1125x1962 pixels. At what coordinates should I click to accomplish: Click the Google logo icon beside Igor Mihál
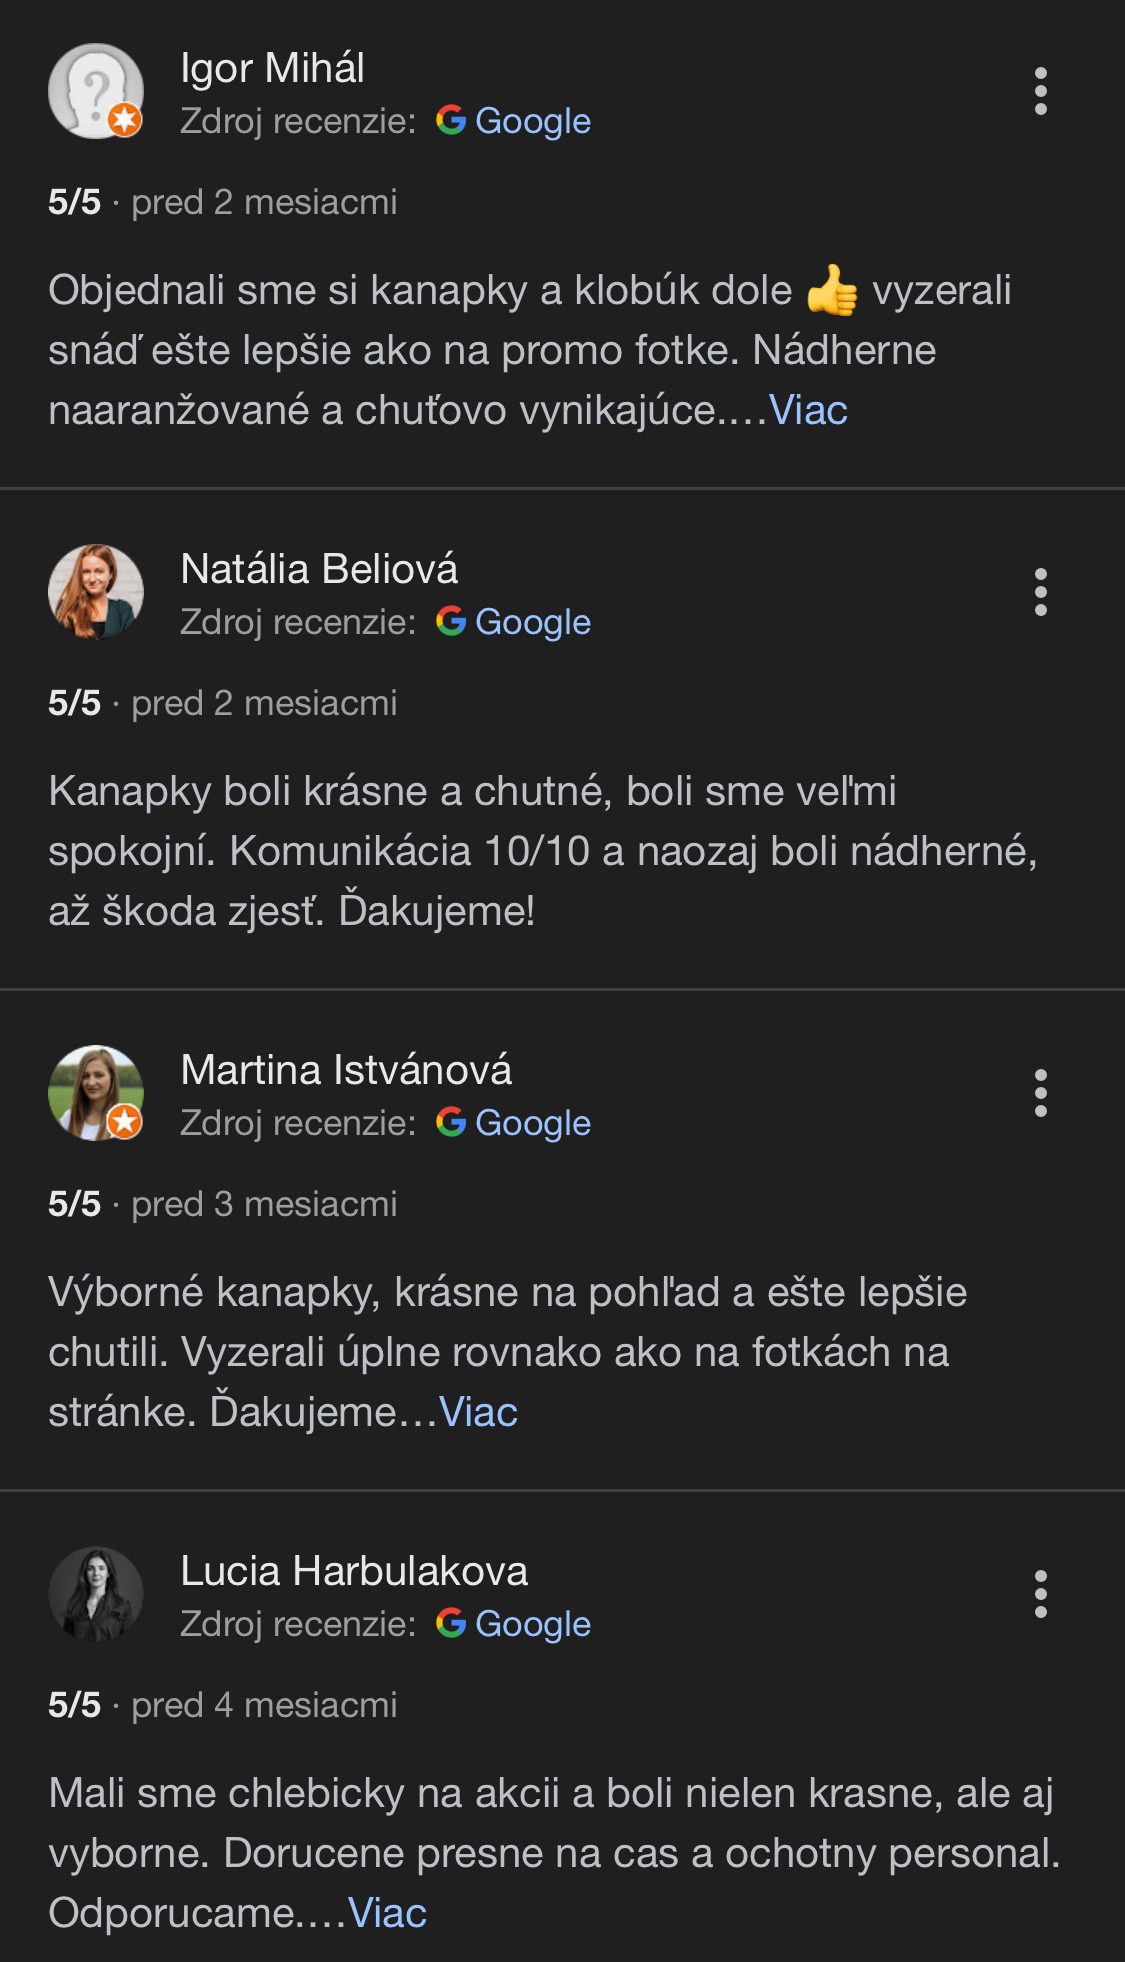[x=451, y=121]
